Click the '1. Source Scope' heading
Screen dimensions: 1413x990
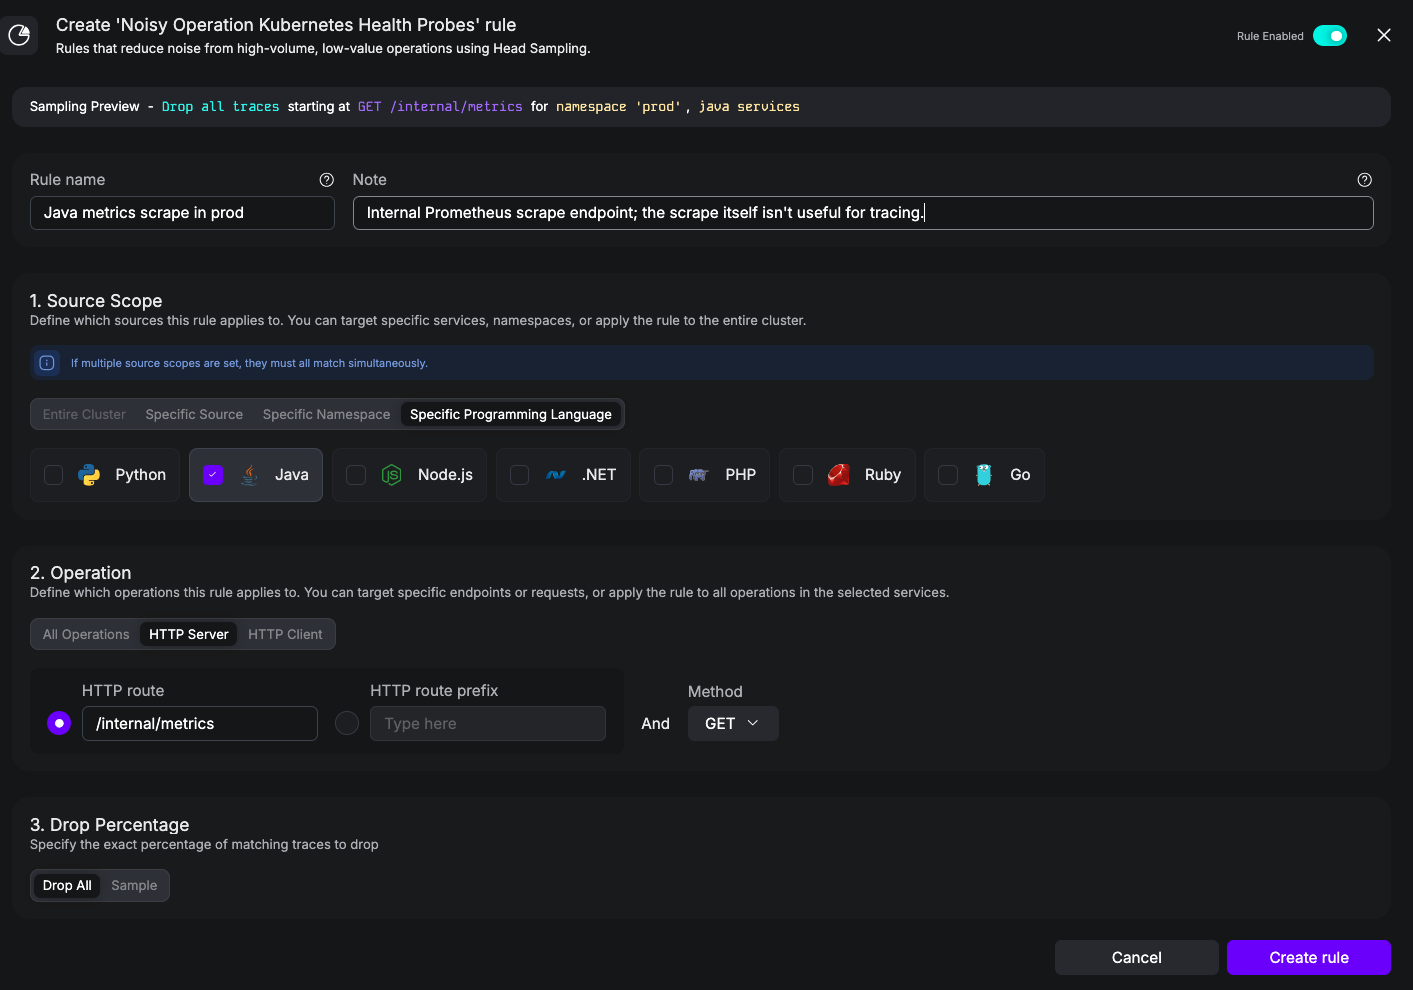[x=96, y=301]
